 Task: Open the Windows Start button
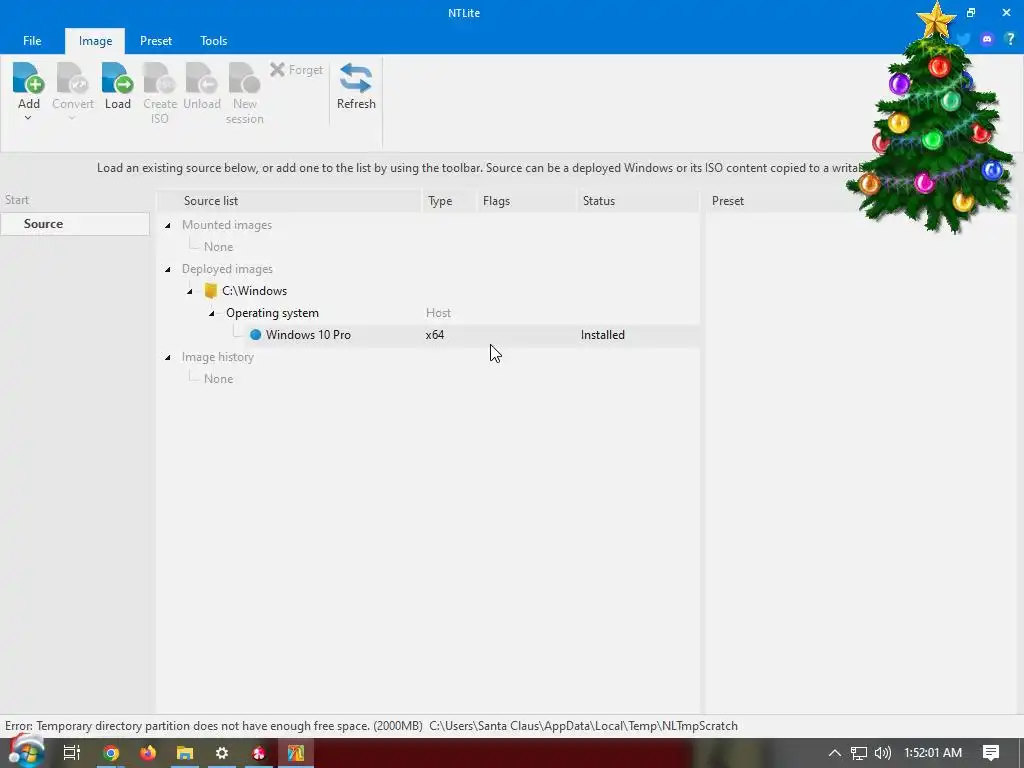click(x=25, y=752)
